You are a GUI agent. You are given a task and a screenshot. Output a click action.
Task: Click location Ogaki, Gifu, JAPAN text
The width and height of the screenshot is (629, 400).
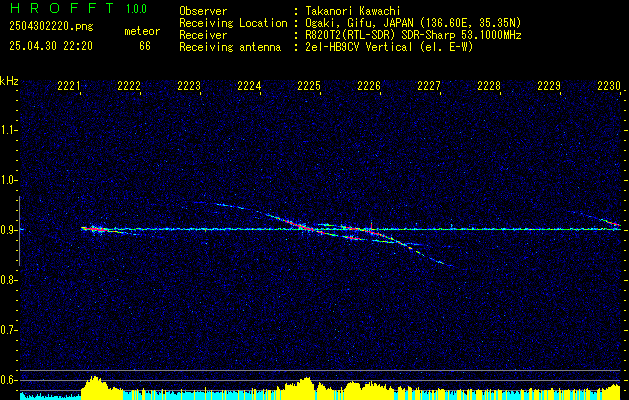[413, 23]
